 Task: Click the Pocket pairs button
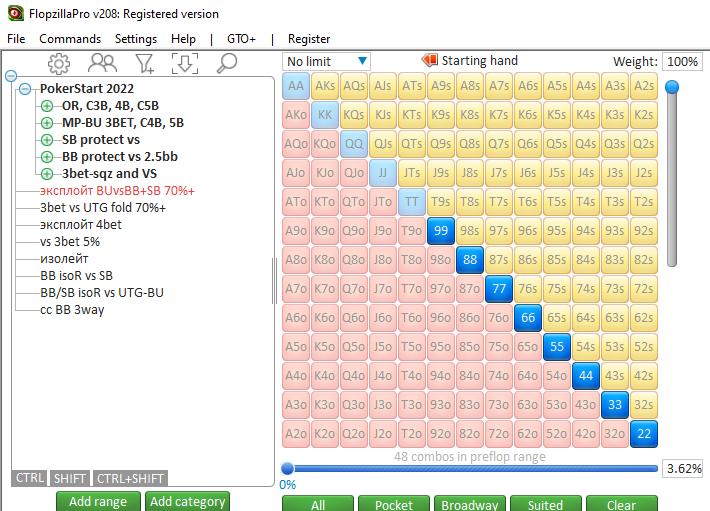(x=394, y=504)
